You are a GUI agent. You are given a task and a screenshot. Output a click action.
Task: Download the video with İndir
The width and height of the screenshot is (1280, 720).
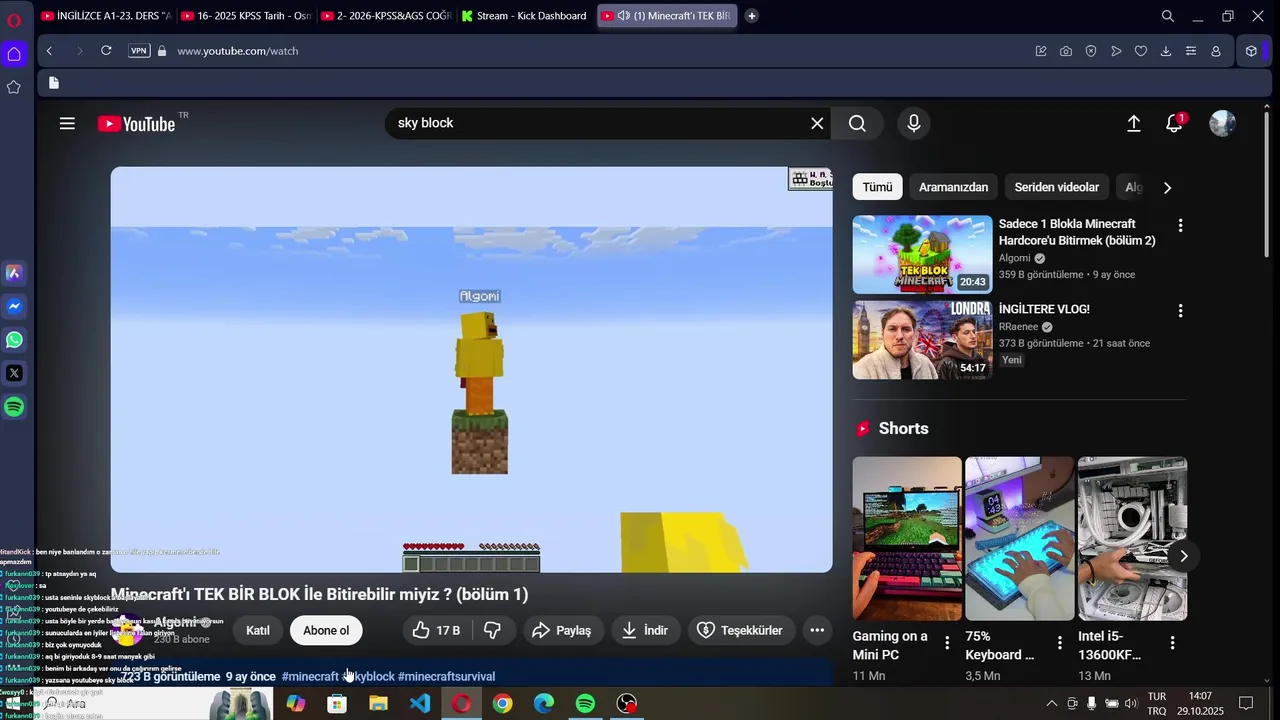tap(645, 630)
